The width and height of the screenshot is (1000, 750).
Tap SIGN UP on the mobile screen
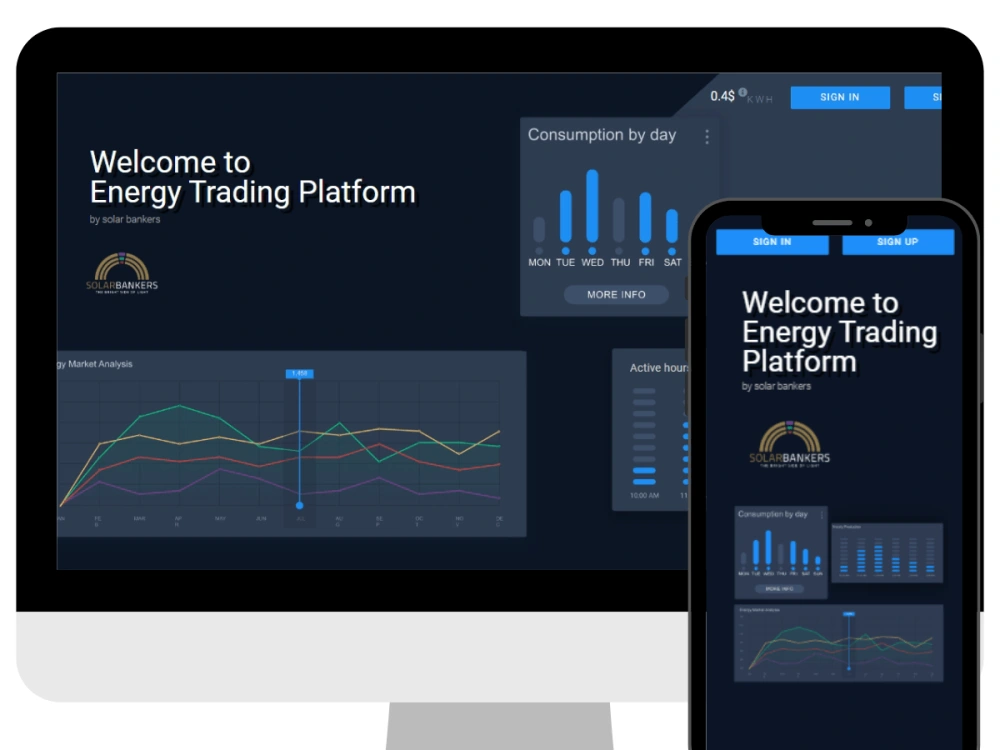[x=897, y=241]
